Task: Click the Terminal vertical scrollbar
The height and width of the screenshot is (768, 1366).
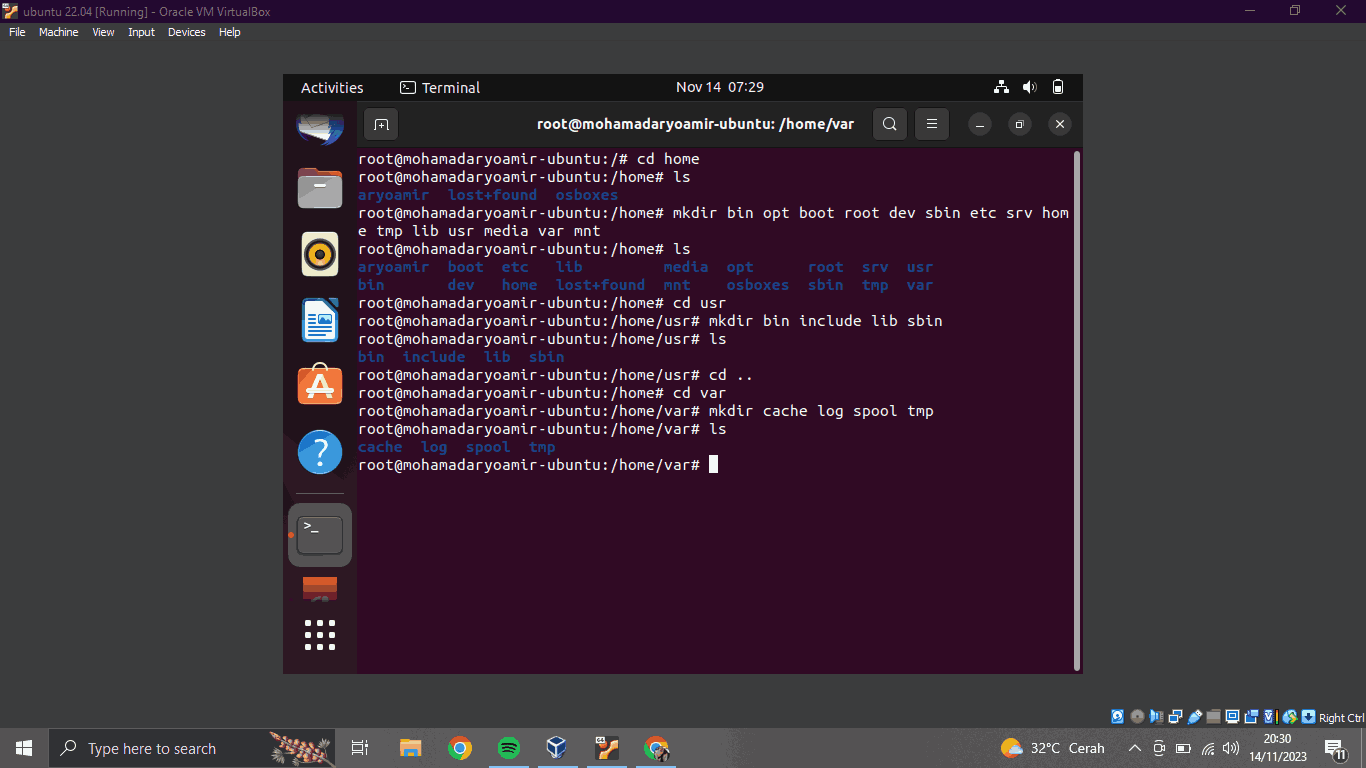Action: pyautogui.click(x=1076, y=410)
